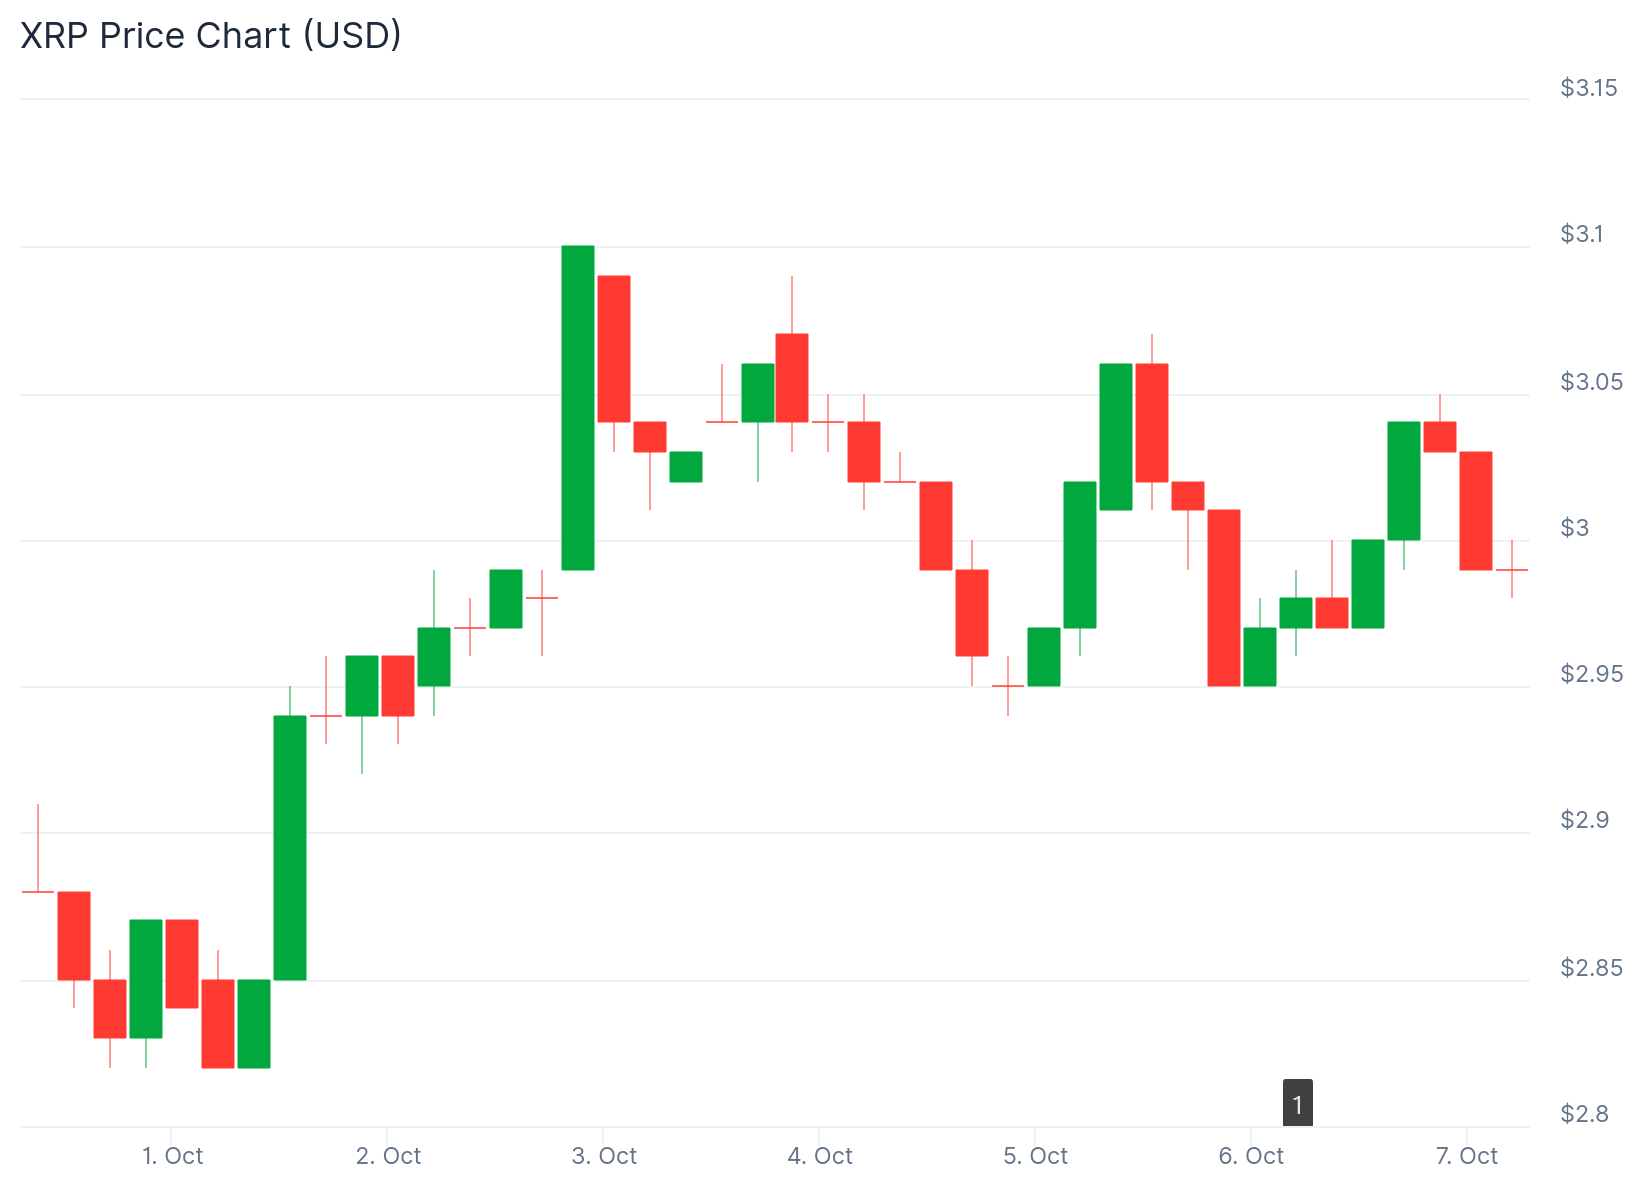Select the last candle at the chart's right edge
The width and height of the screenshot is (1644, 1200).
pos(1511,569)
